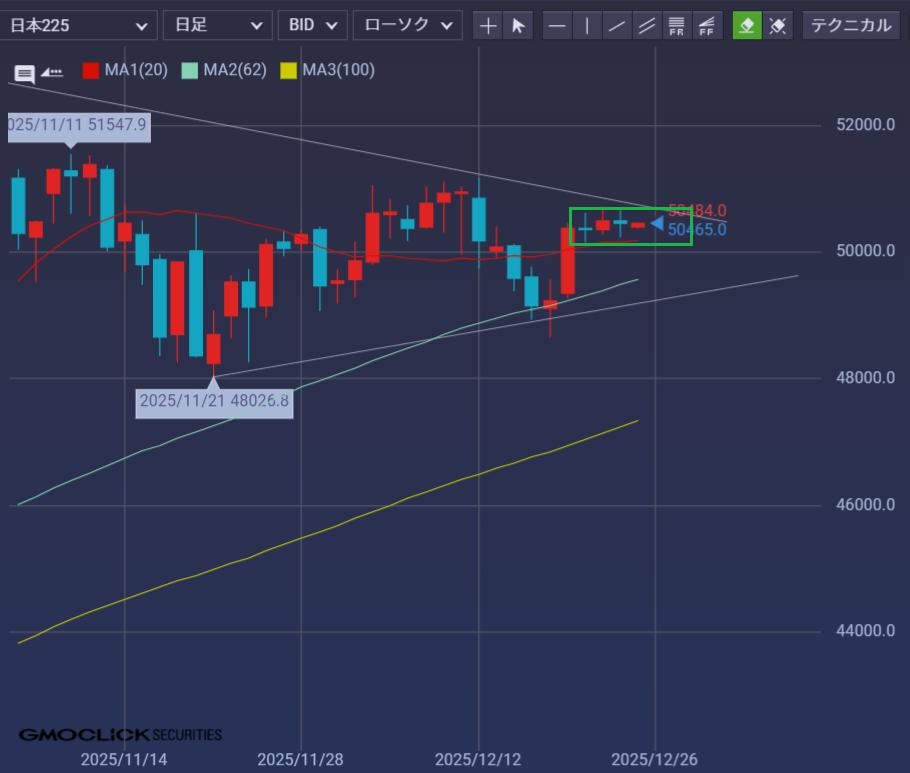Expand the 日足 timeframe dropdown

click(216, 25)
